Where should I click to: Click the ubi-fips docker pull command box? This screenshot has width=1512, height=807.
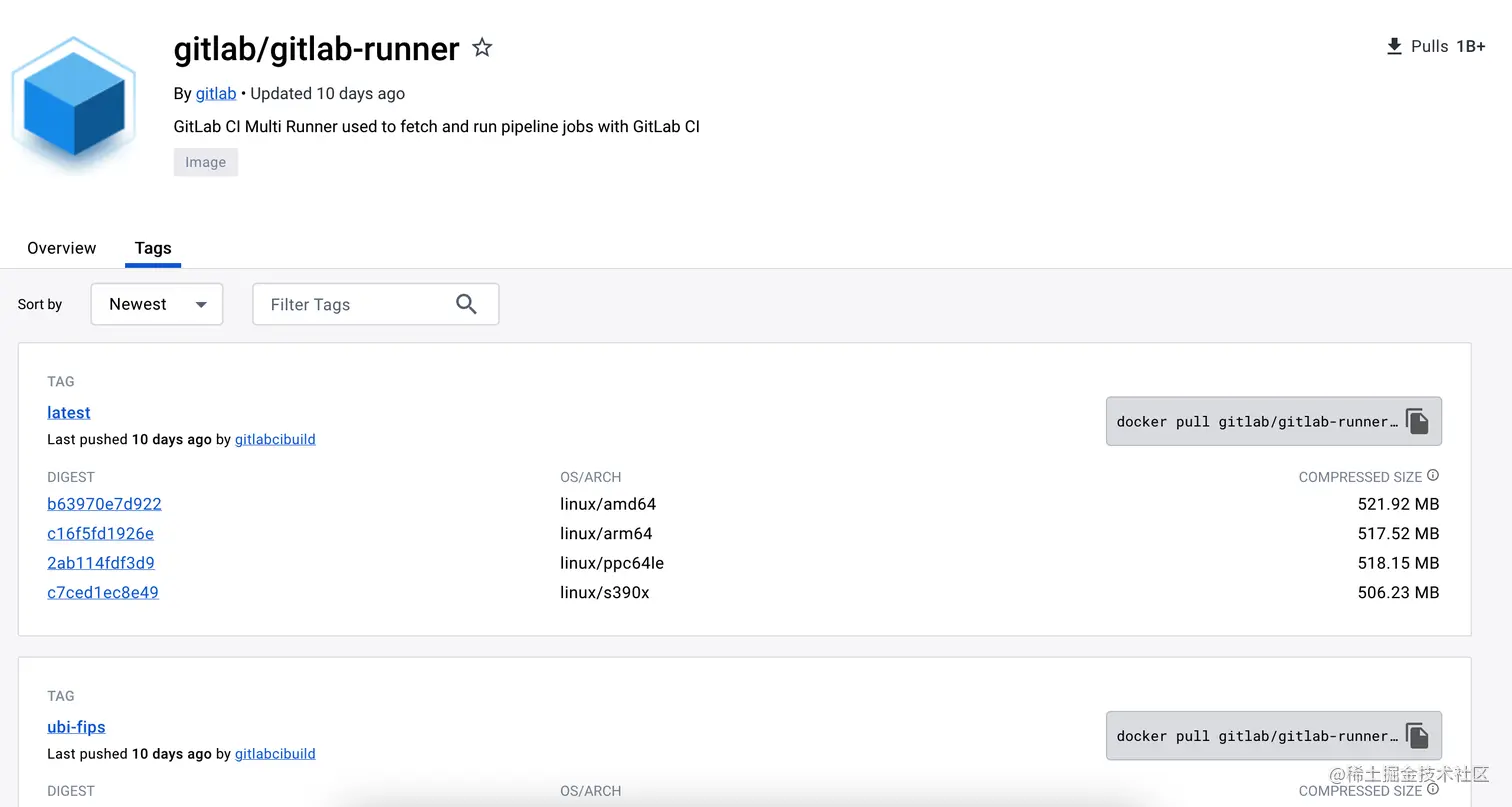pyautogui.click(x=1274, y=736)
